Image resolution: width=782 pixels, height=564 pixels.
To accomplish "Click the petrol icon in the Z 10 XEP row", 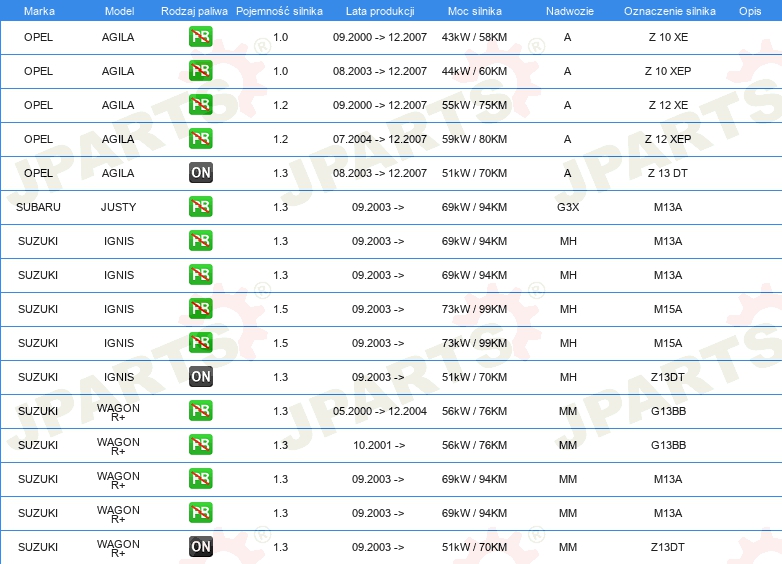I will pyautogui.click(x=200, y=71).
